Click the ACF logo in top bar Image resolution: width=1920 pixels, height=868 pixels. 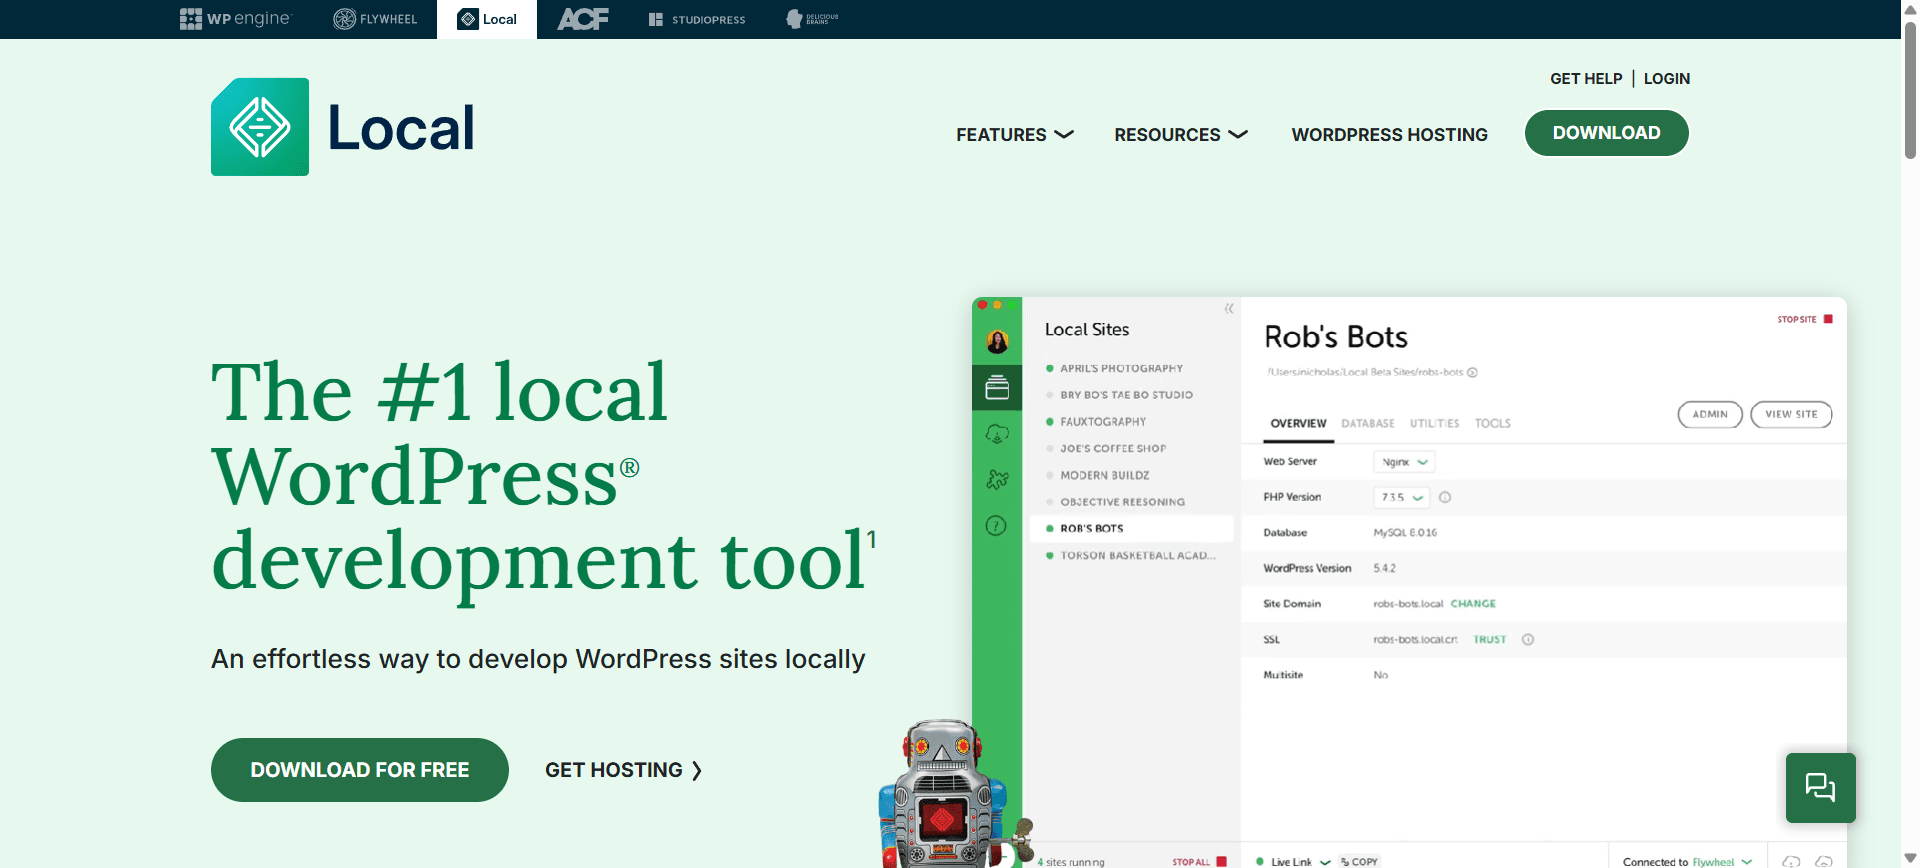[582, 19]
